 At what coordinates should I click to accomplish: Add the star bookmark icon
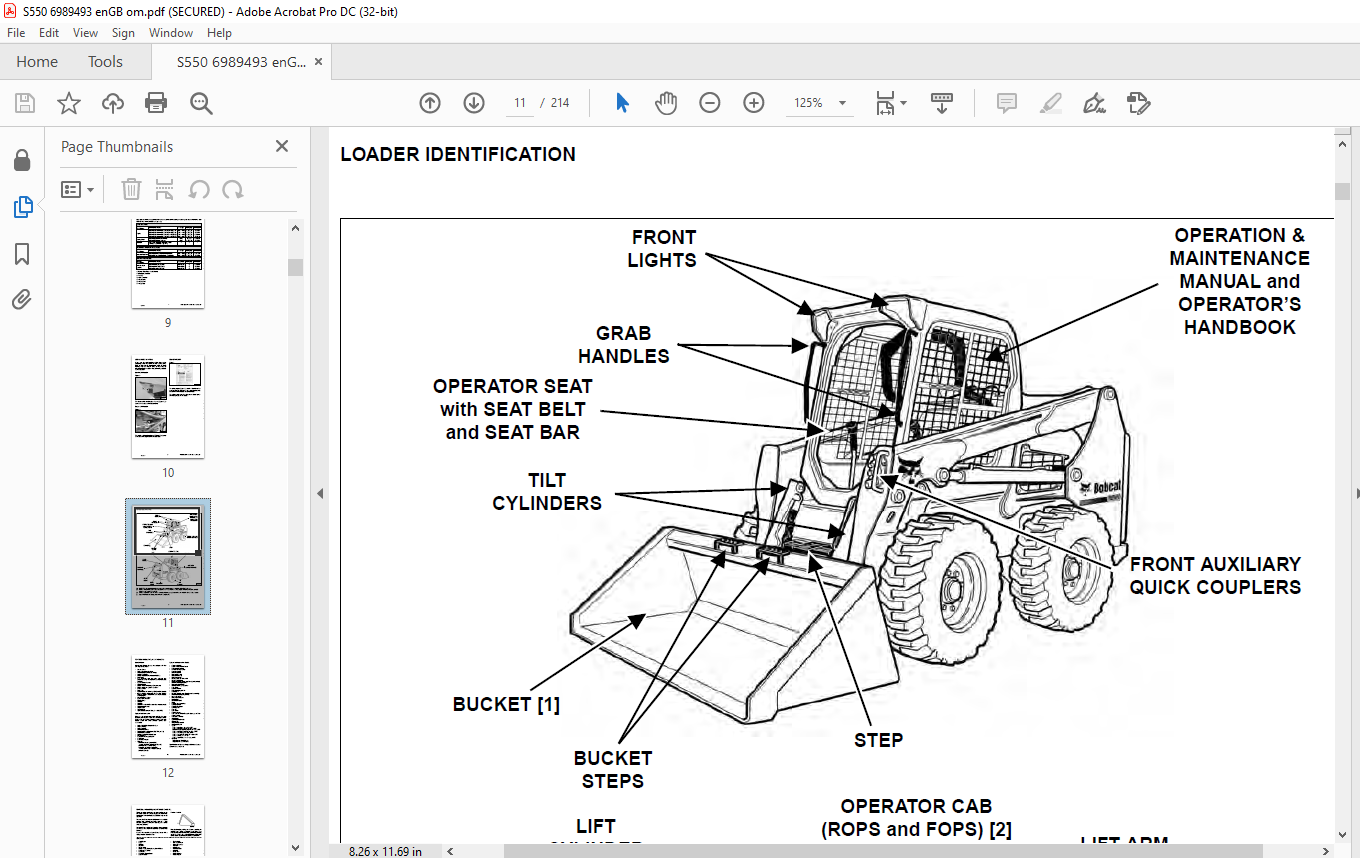click(x=69, y=103)
